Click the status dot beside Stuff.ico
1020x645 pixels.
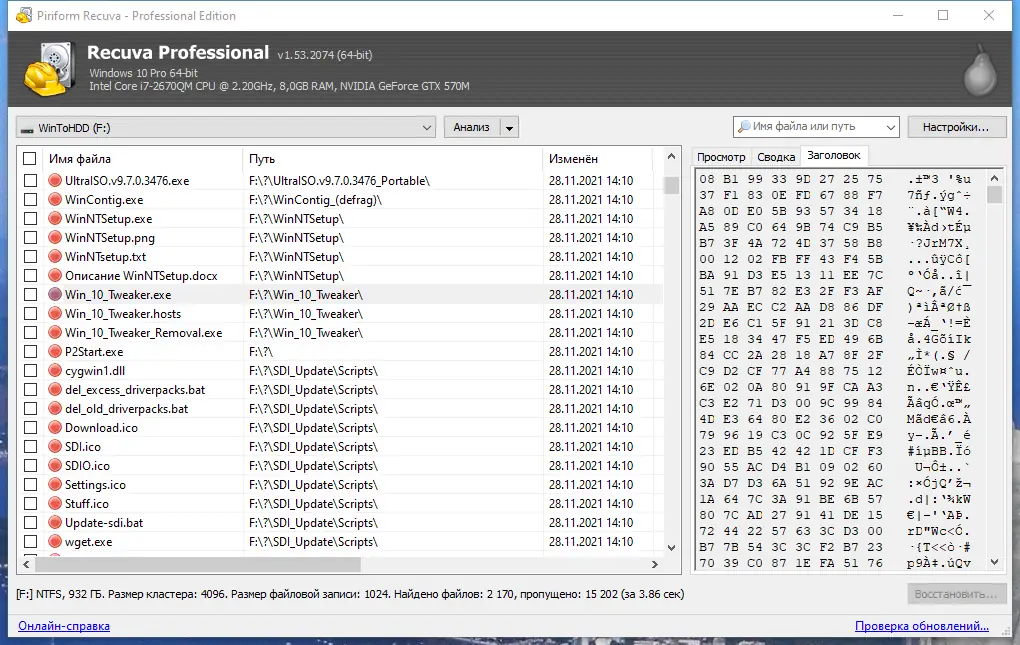55,503
